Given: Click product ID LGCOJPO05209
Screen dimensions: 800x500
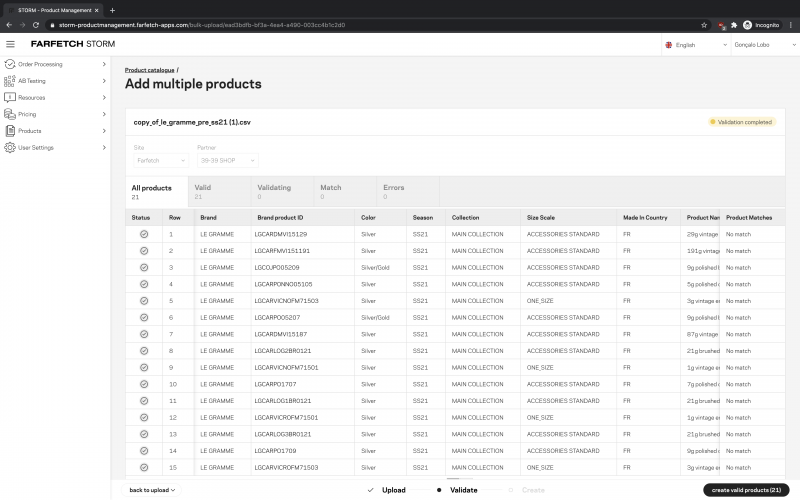Looking at the screenshot, I should coord(277,267).
